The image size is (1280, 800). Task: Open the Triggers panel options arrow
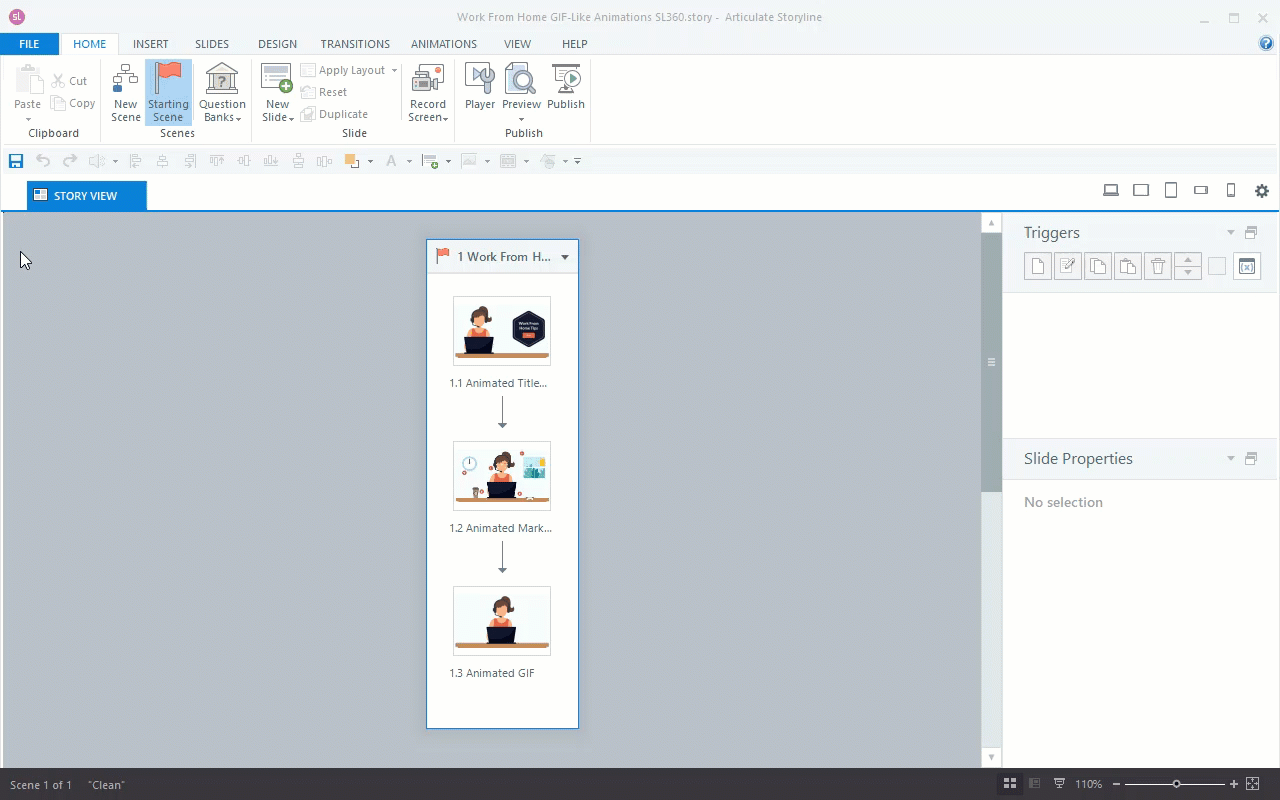point(1231,233)
